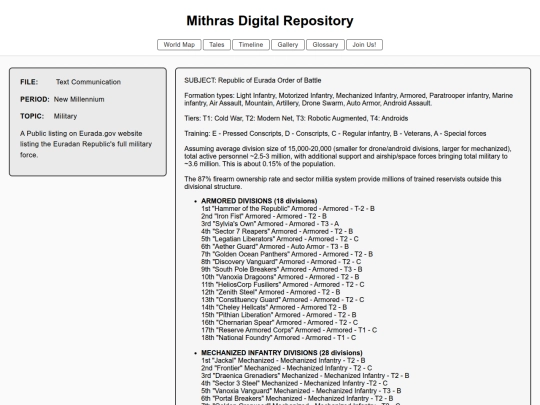Screen dimensions: 540x405
Task: Click the 87% firearm ownership paragraph
Action: 343,183
